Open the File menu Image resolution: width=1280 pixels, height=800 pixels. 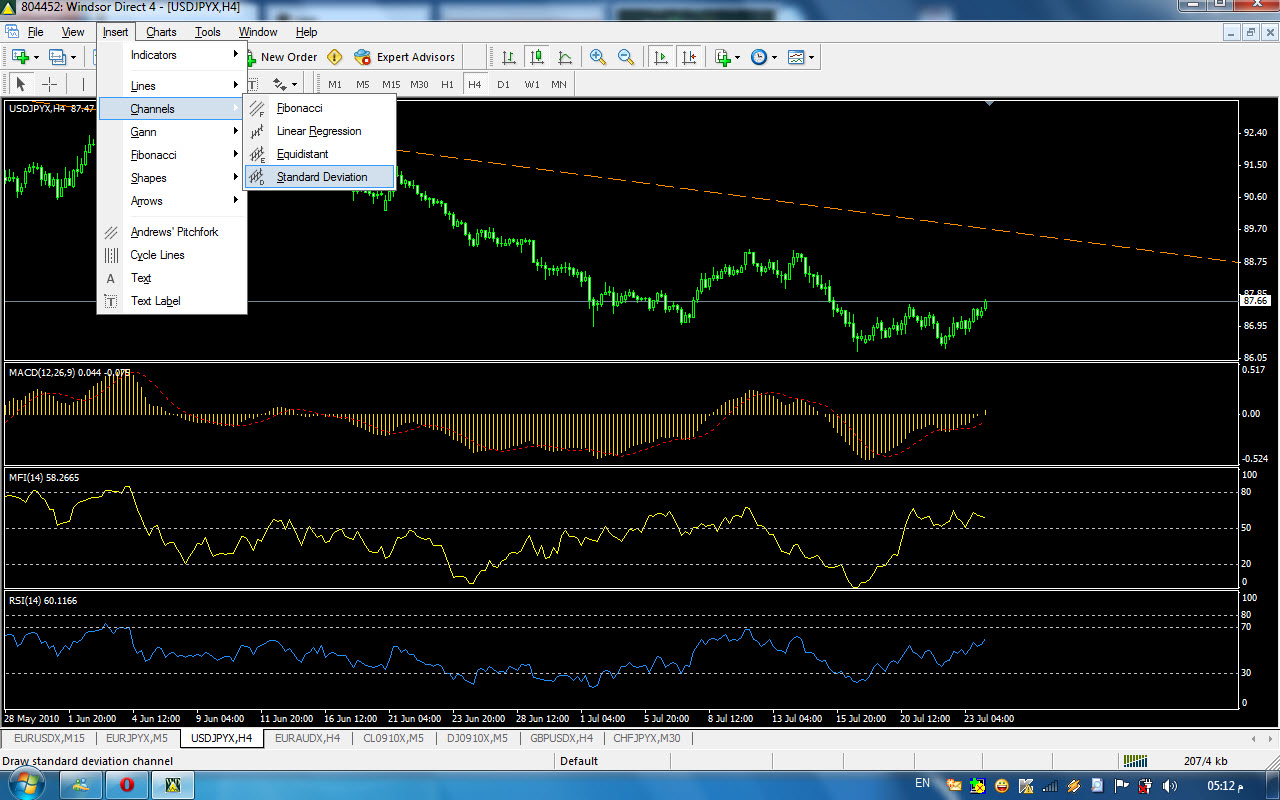pos(36,32)
